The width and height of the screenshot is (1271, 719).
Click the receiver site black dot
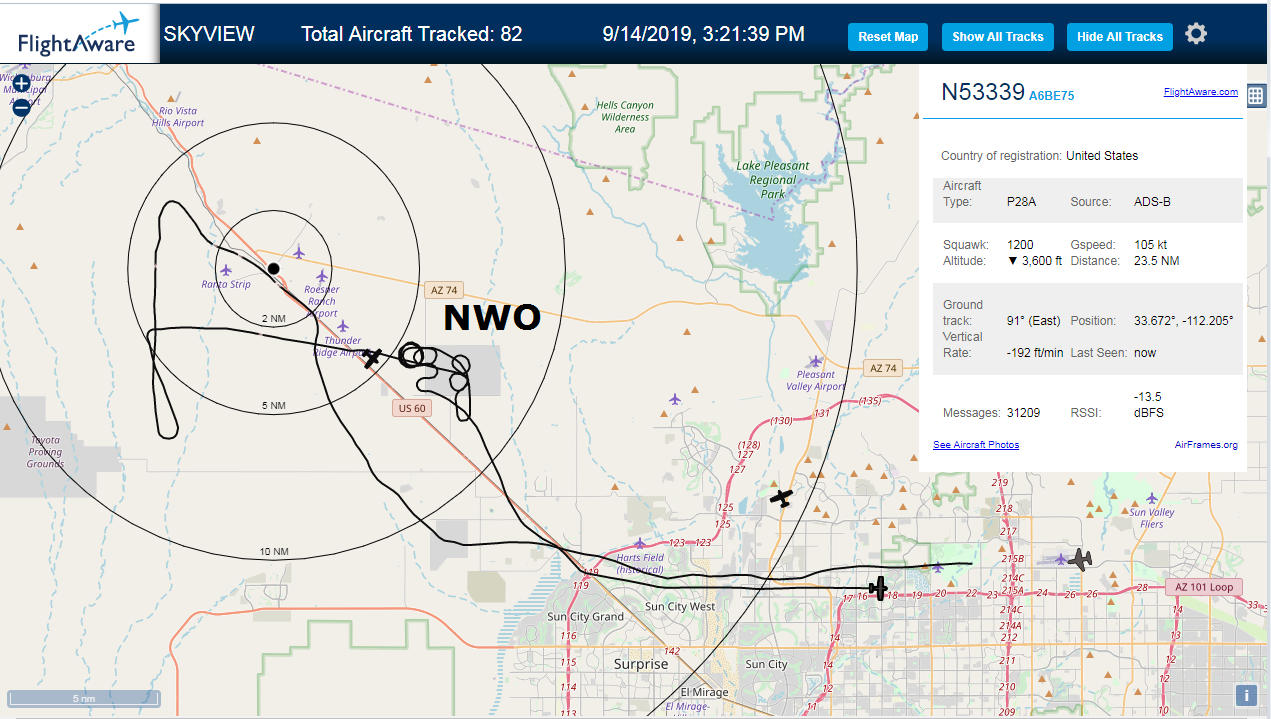pyautogui.click(x=273, y=268)
